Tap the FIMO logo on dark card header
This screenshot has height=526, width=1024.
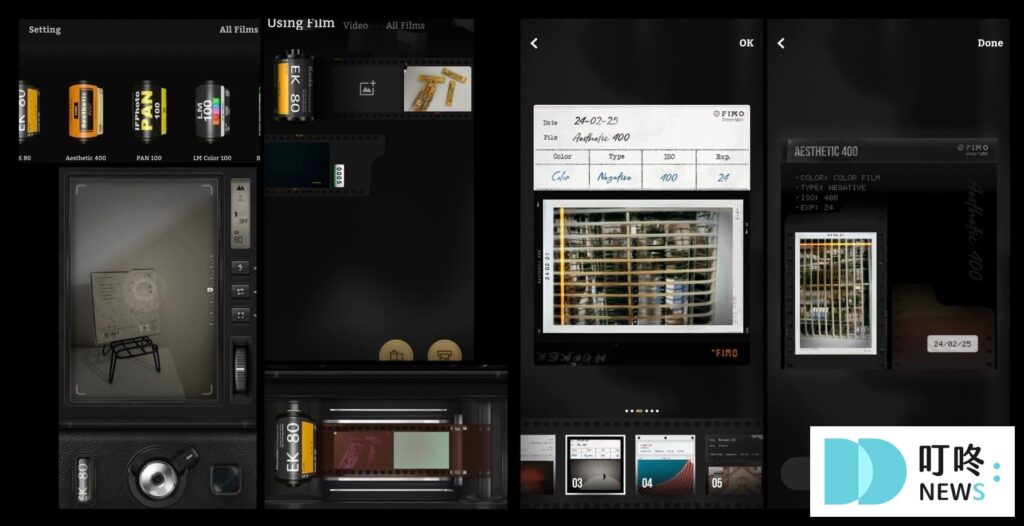[x=973, y=150]
